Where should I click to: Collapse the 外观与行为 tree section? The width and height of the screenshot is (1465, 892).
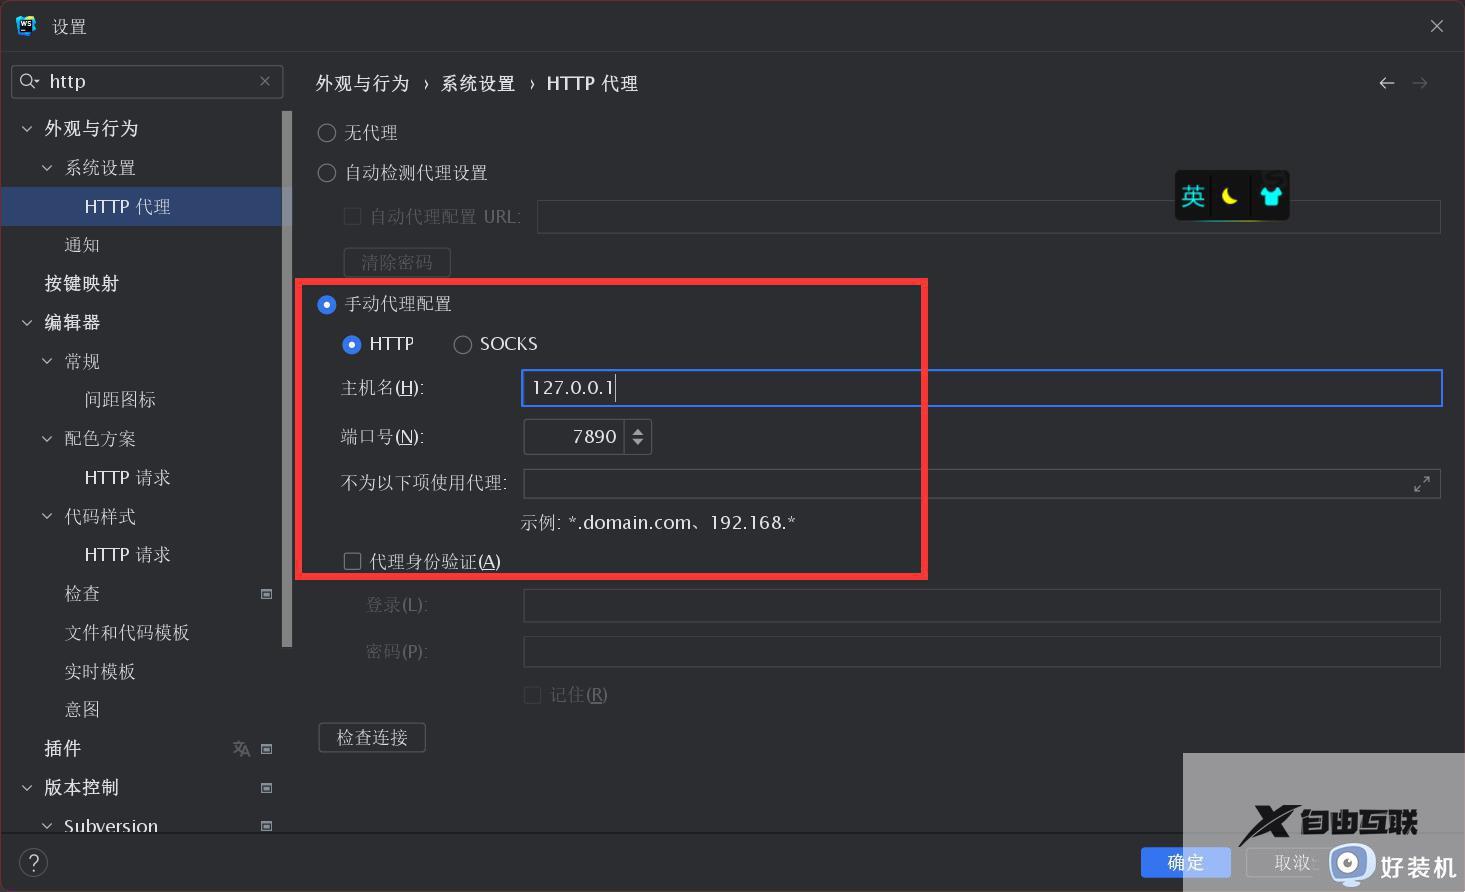(25, 128)
